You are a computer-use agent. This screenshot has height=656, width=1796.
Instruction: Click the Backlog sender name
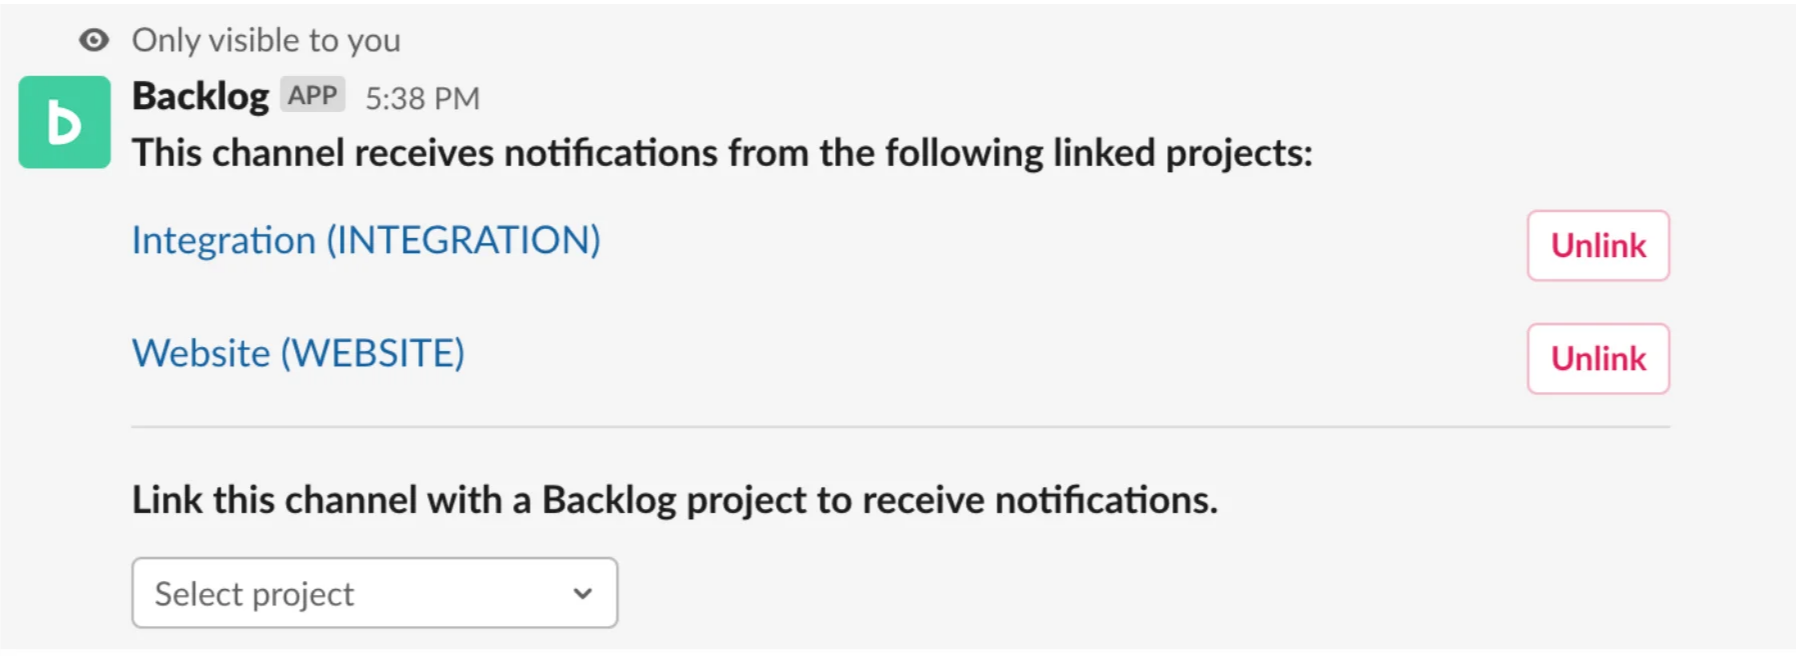pos(200,96)
